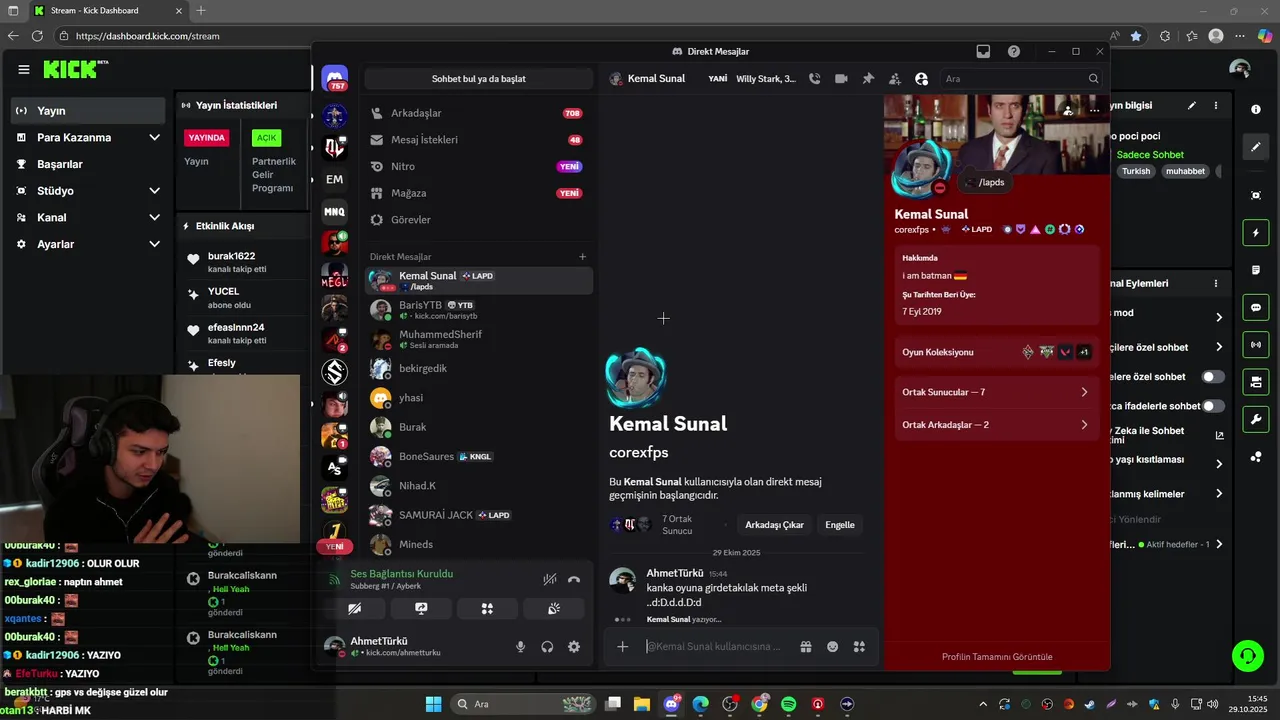This screenshot has height=720, width=1280.
Task: Click Windows Start button
Action: tap(433, 704)
